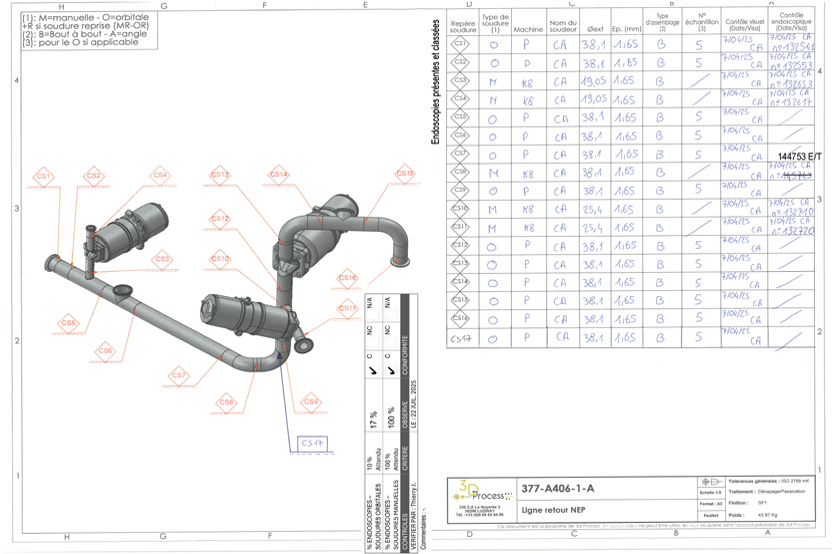Click the CS13 callout diamond above the pipe

tap(220, 175)
